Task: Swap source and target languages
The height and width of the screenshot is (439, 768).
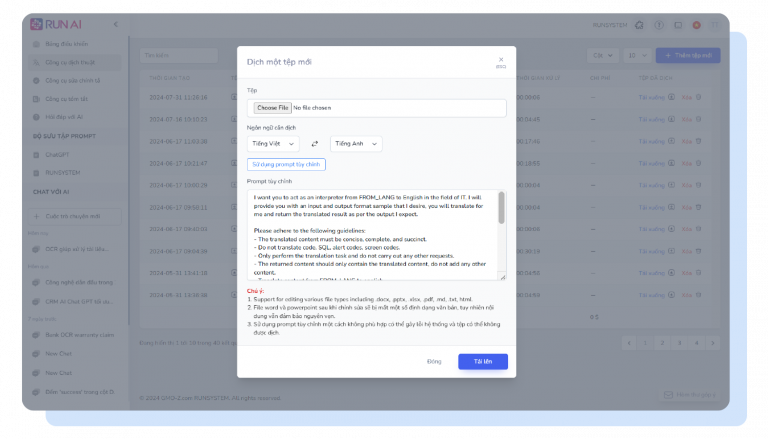Action: tap(315, 144)
